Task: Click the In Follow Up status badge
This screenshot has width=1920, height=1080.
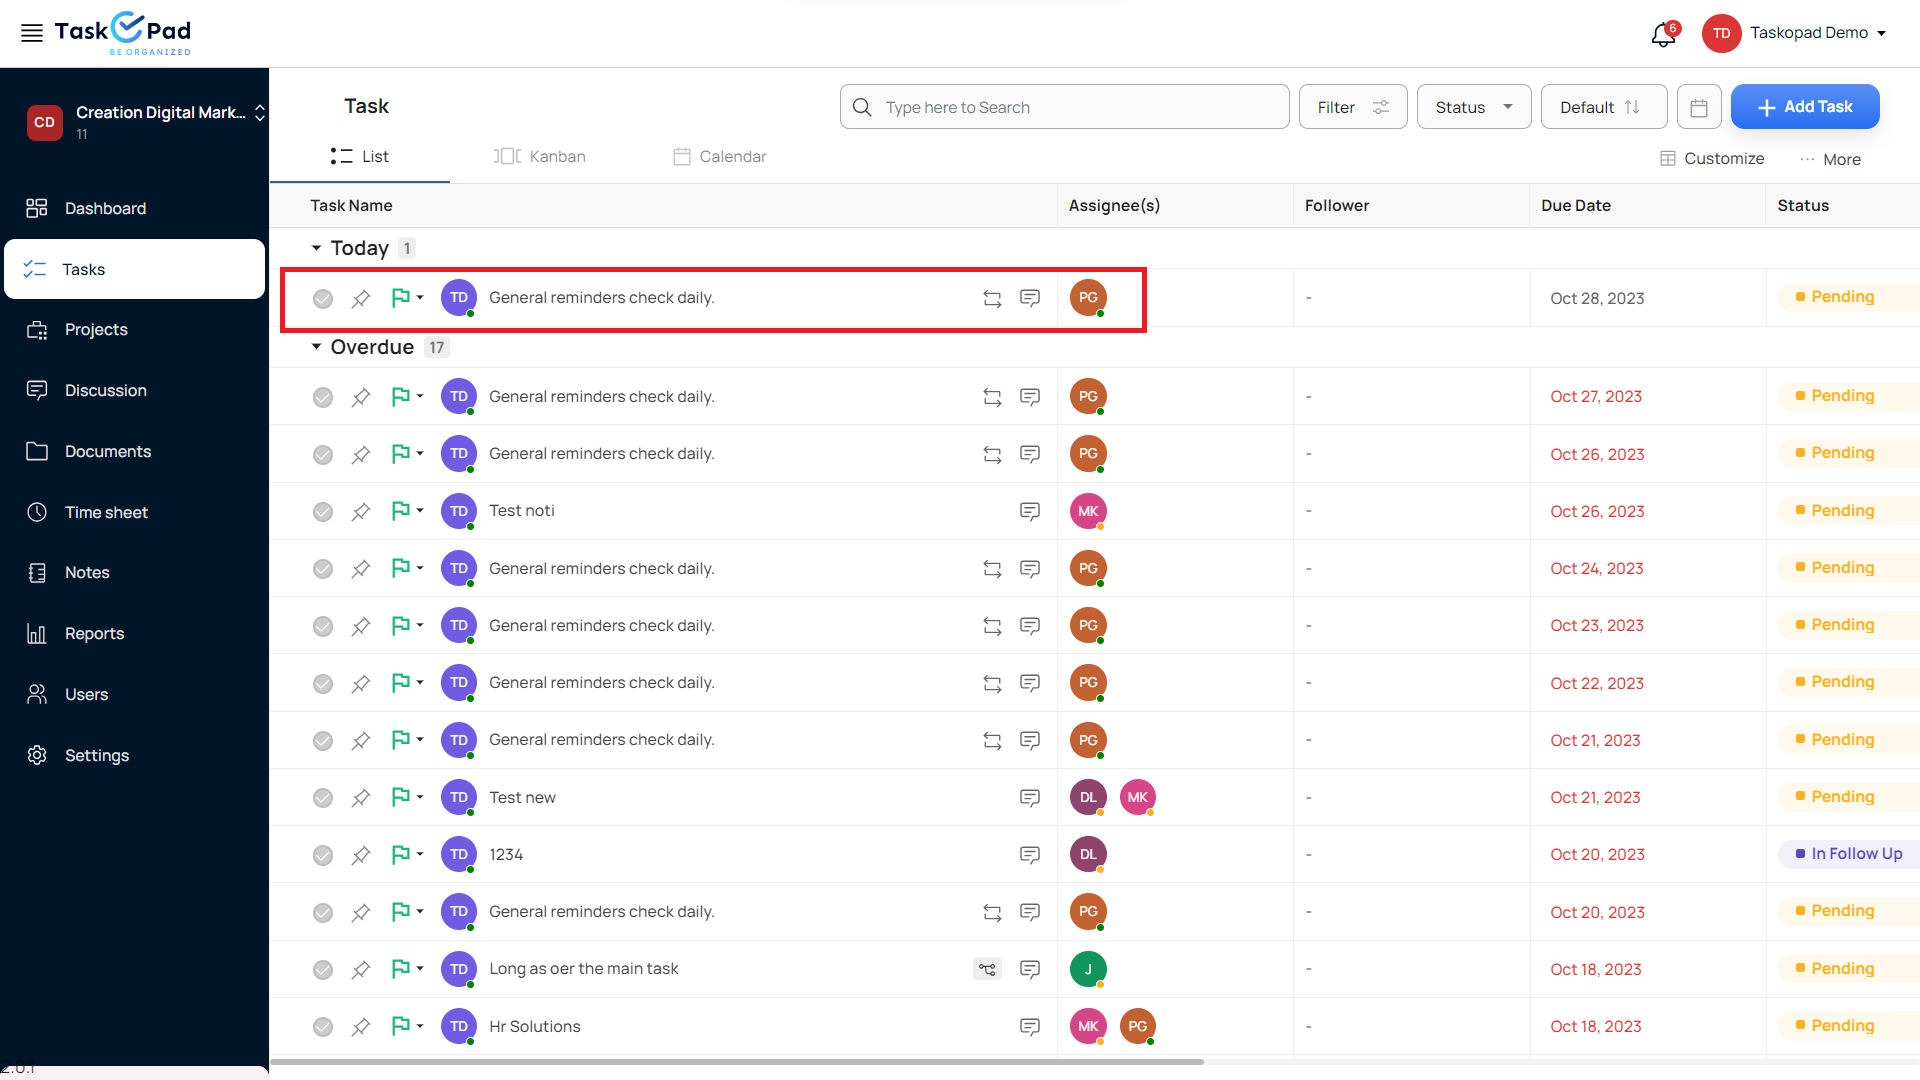Action: (x=1848, y=854)
